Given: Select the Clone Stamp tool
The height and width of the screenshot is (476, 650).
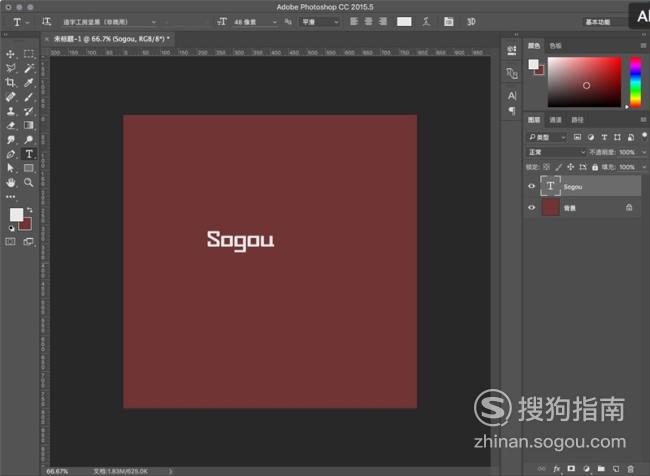Looking at the screenshot, I should (x=11, y=111).
